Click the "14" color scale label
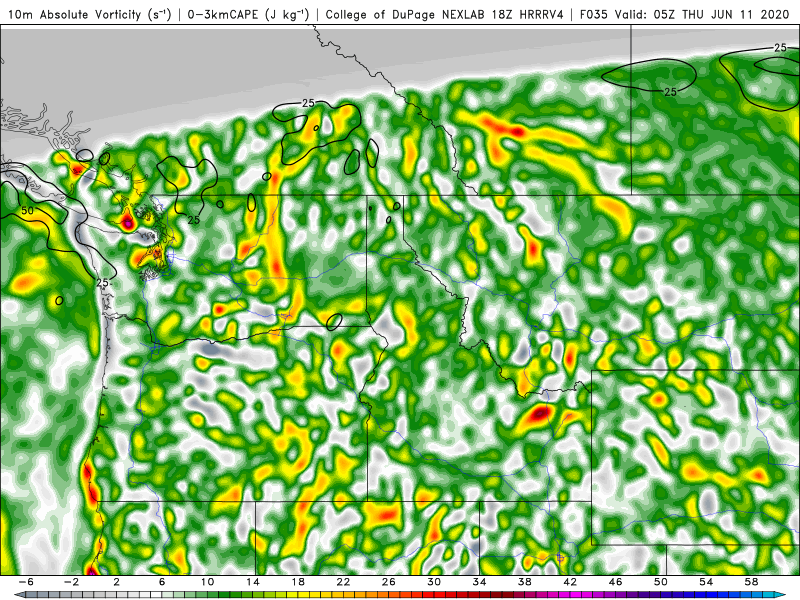Screen dimensions: 800x600 (x=253, y=582)
